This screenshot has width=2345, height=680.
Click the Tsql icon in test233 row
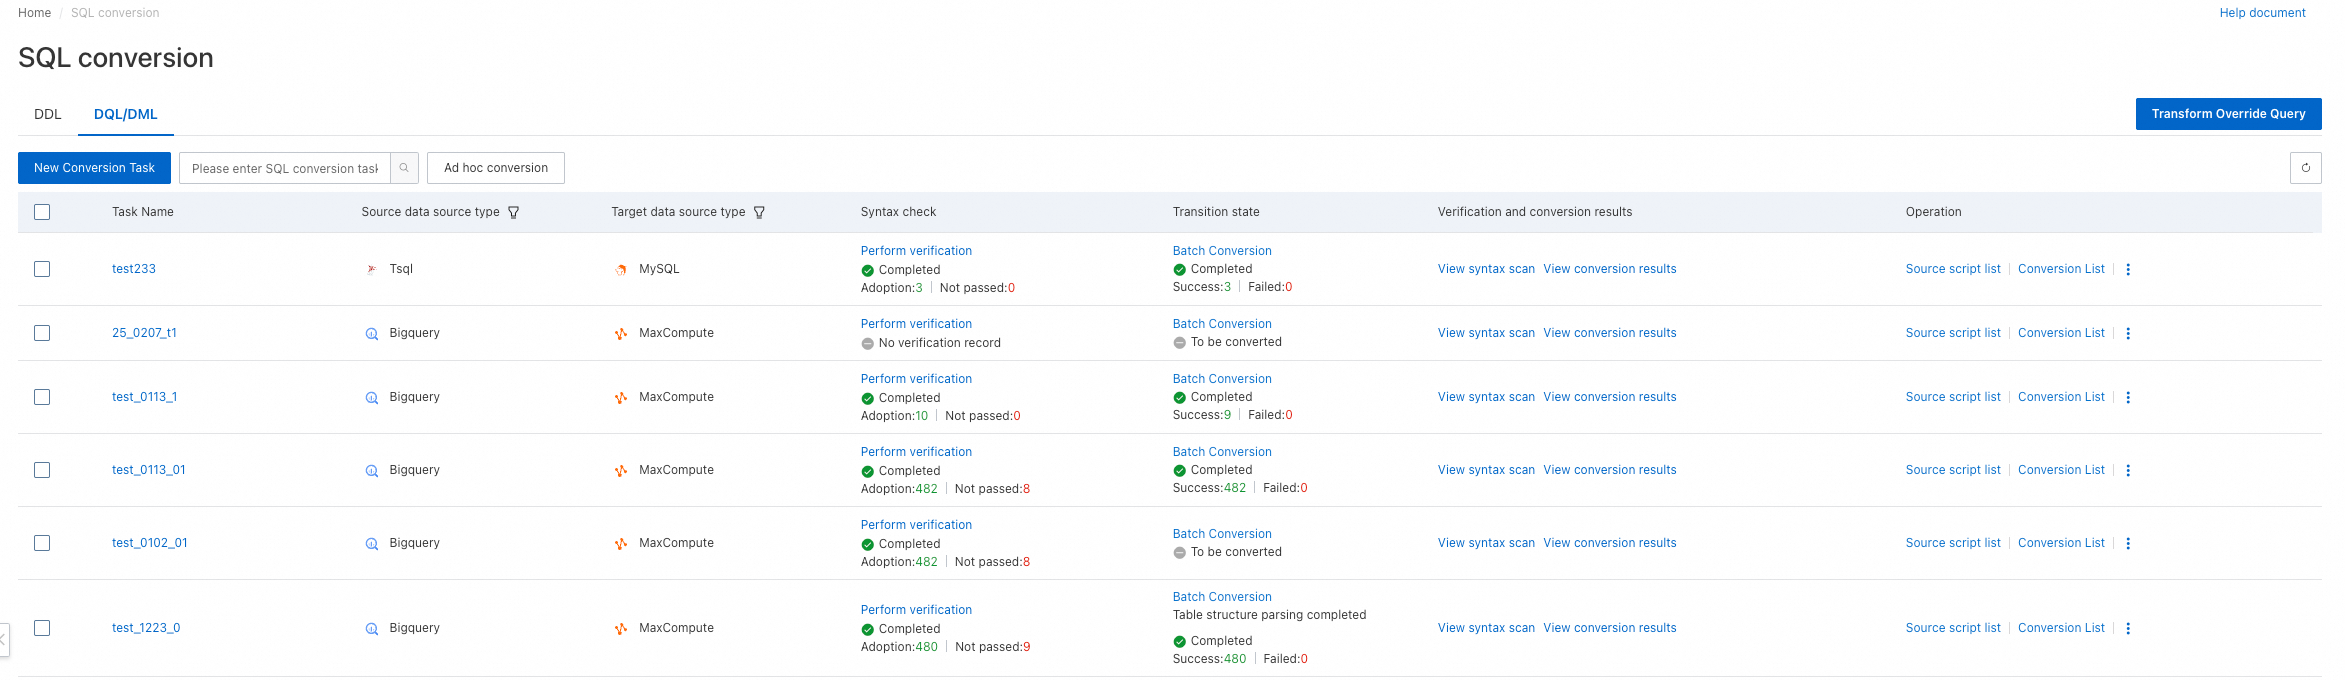point(372,269)
